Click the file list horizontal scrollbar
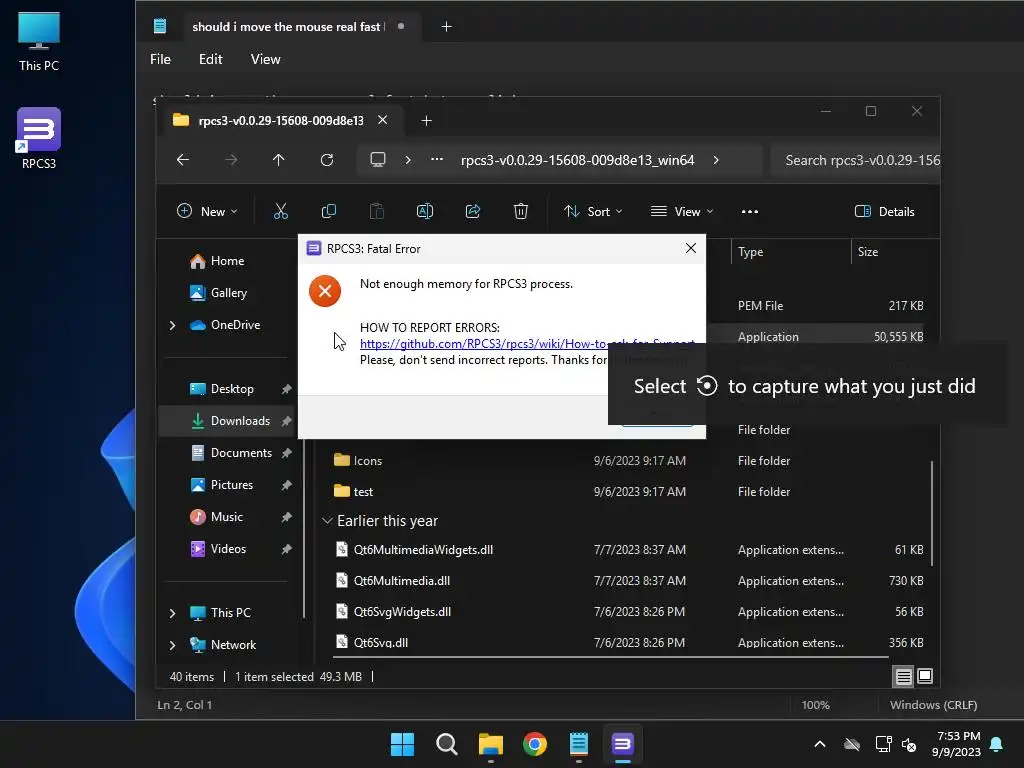 [611, 656]
